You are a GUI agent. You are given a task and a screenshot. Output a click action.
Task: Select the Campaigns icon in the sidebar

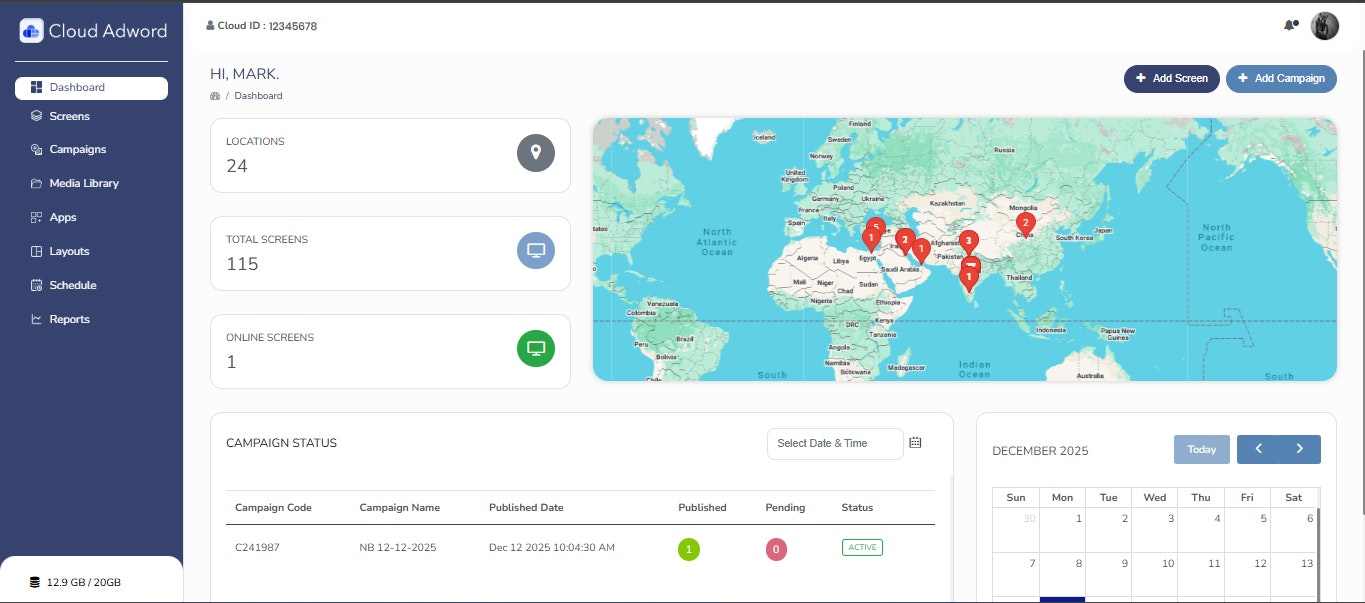point(35,149)
